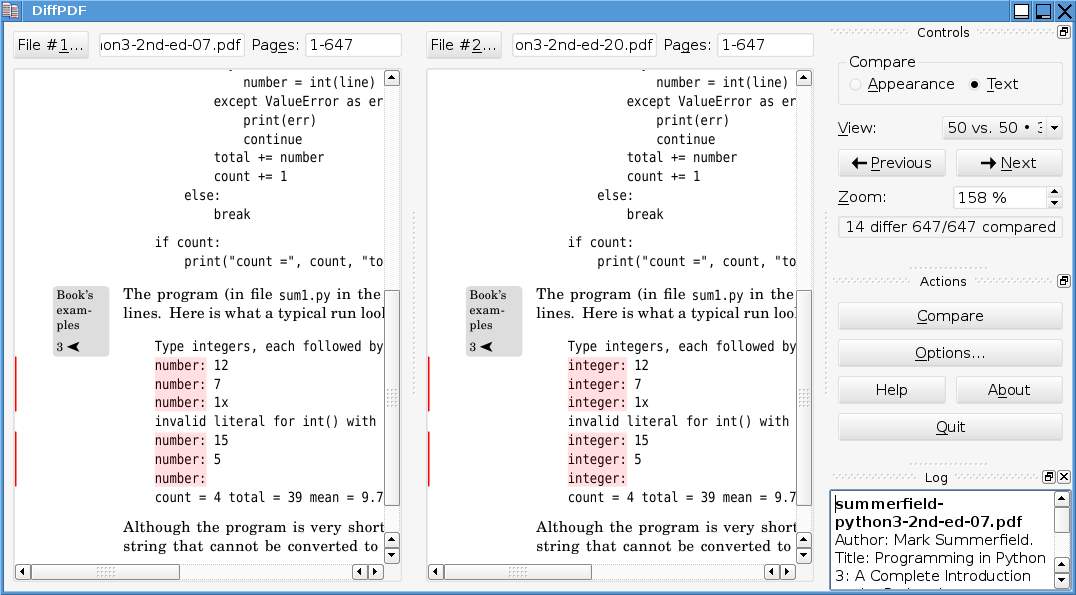Close the Log panel with its X icon
Viewport: 1076px width, 595px height.
point(1064,477)
